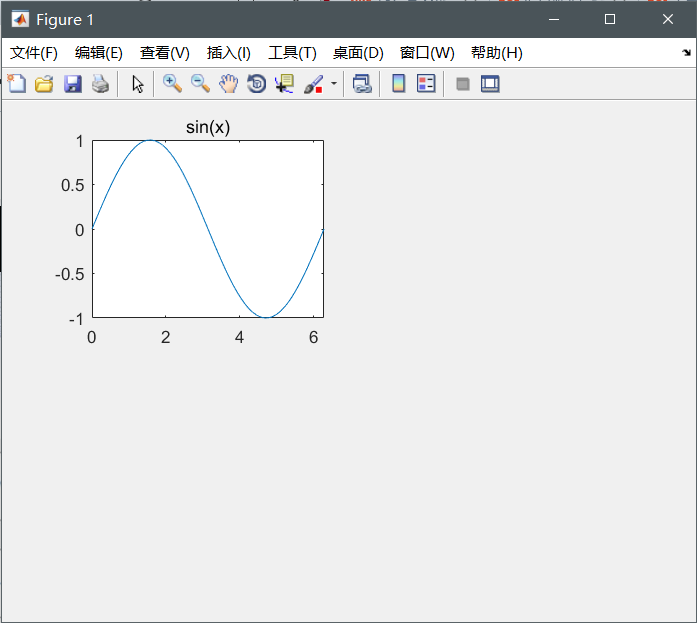Click y-axis tick label -1
Image resolution: width=697 pixels, height=623 pixels.
coord(76,319)
